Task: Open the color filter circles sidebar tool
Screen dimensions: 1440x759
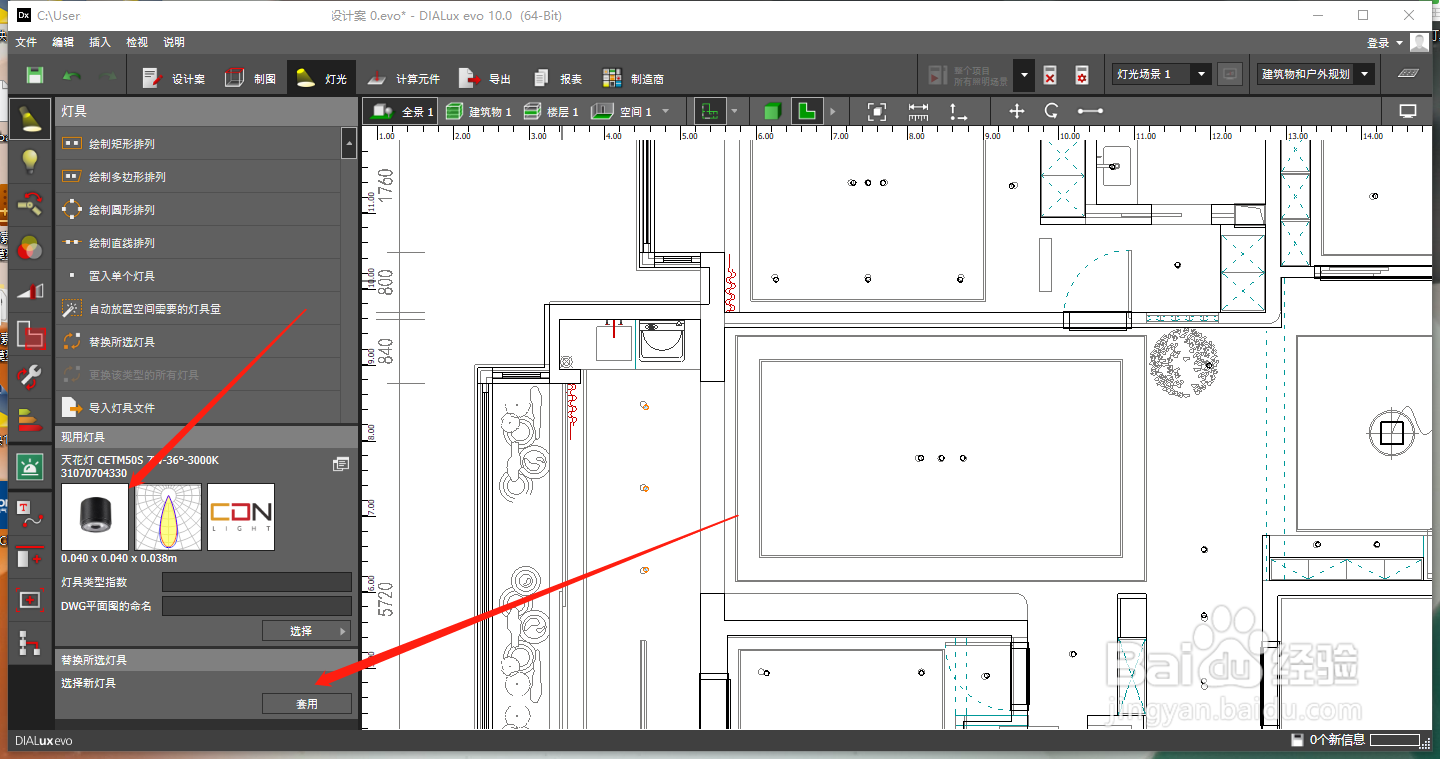Action: (30, 247)
